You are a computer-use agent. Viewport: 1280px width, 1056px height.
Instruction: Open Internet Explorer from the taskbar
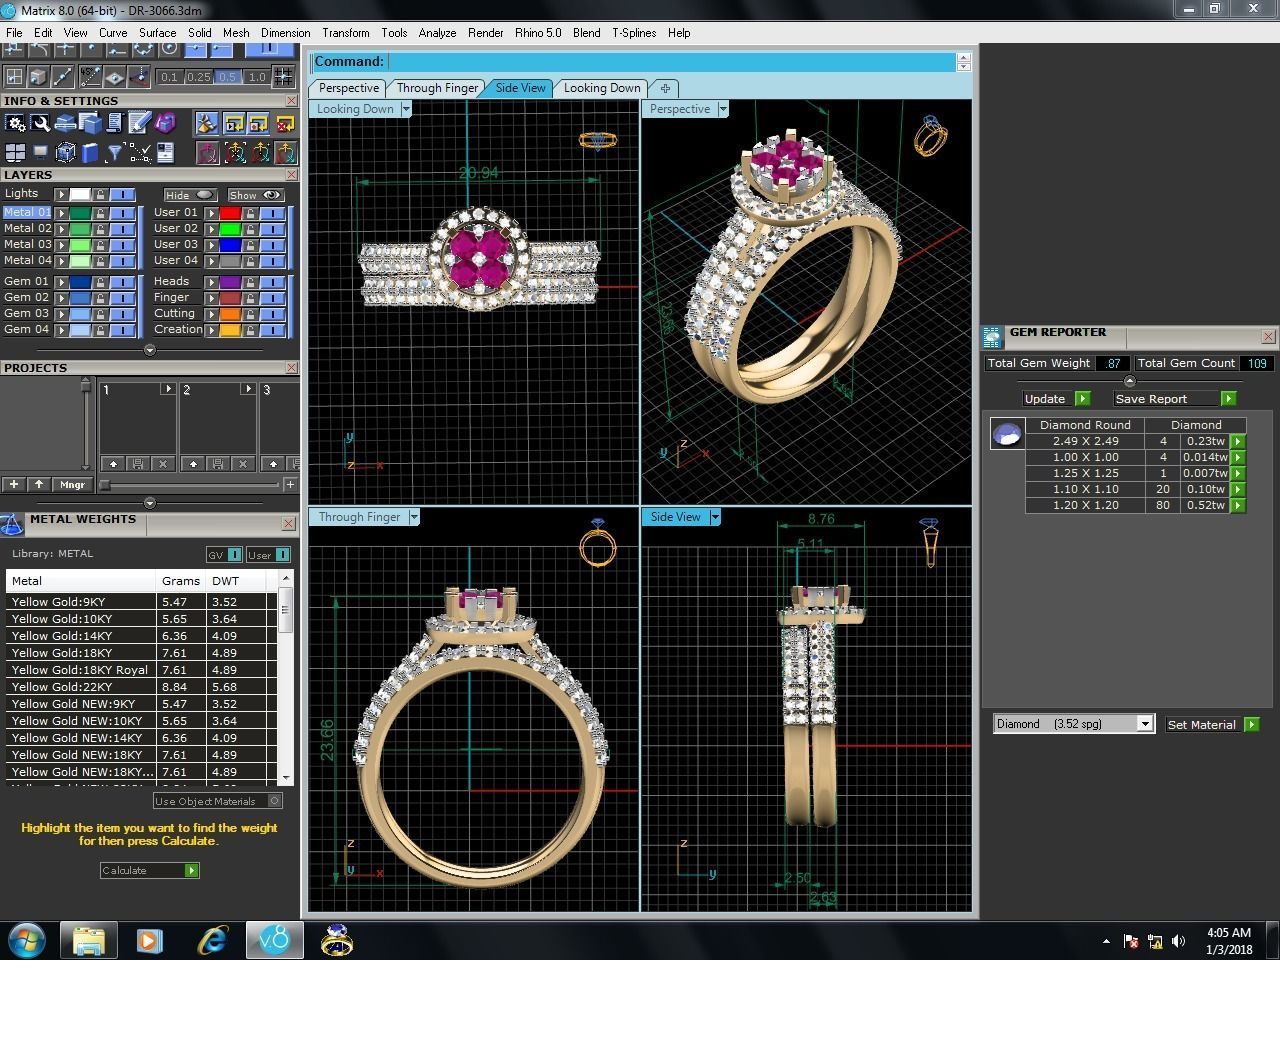pyautogui.click(x=212, y=940)
